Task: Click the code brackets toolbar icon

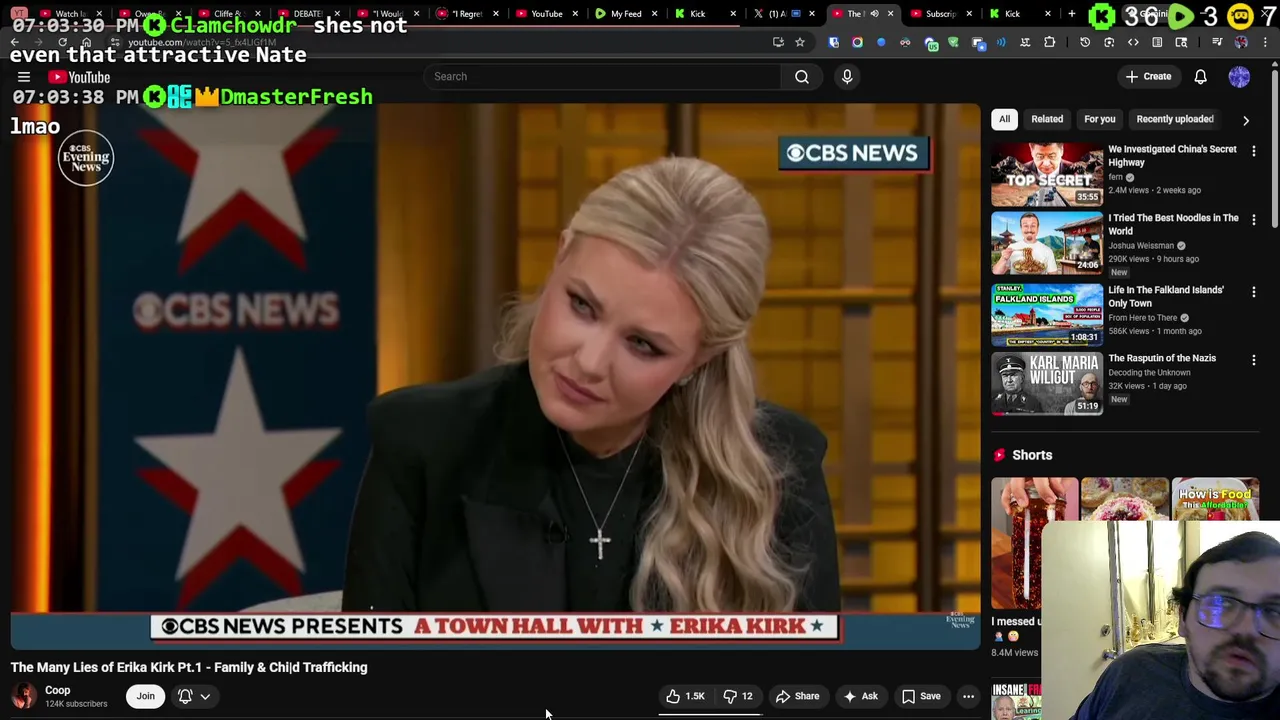Action: pyautogui.click(x=1133, y=42)
